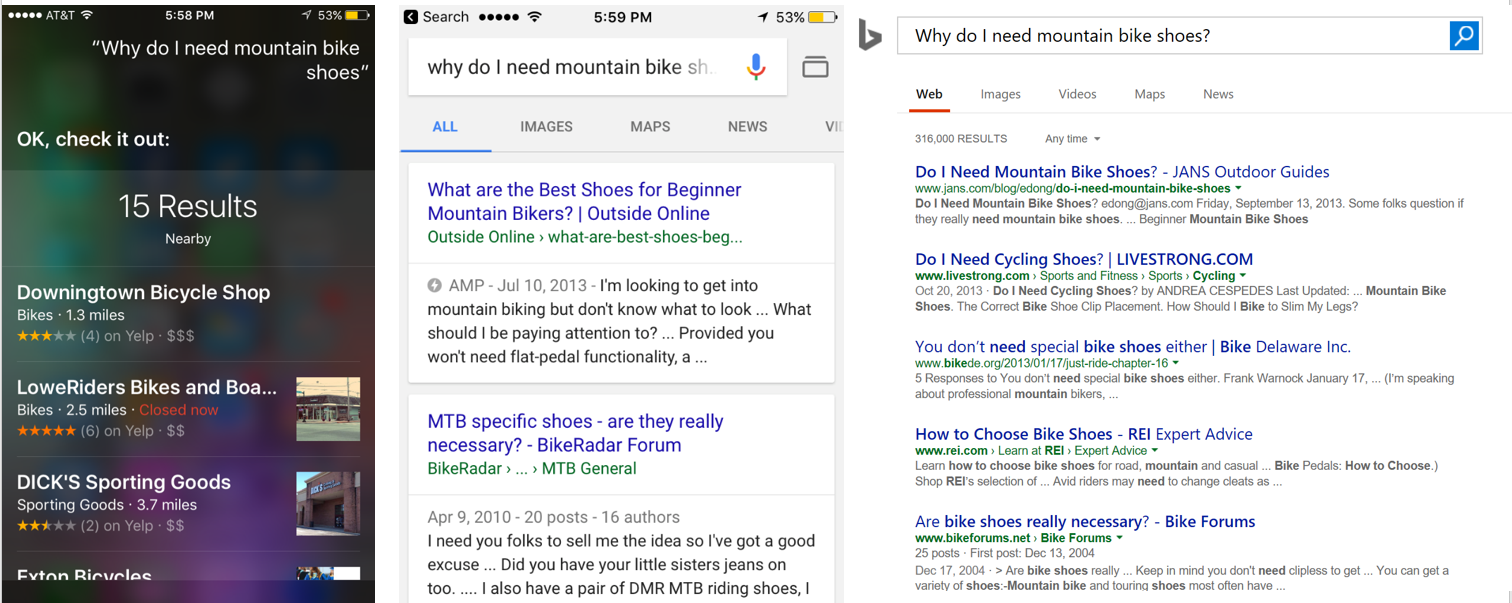
Task: Open the Any time filter dropdown
Action: pyautogui.click(x=1071, y=139)
